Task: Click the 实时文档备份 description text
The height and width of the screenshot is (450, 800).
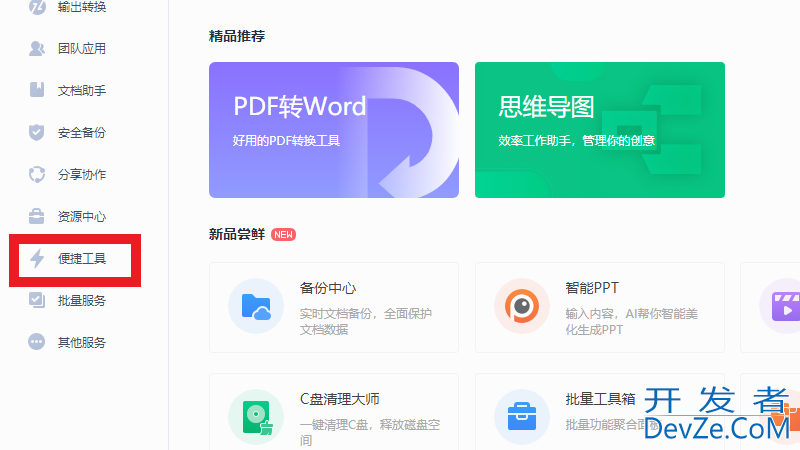Action: [365, 321]
